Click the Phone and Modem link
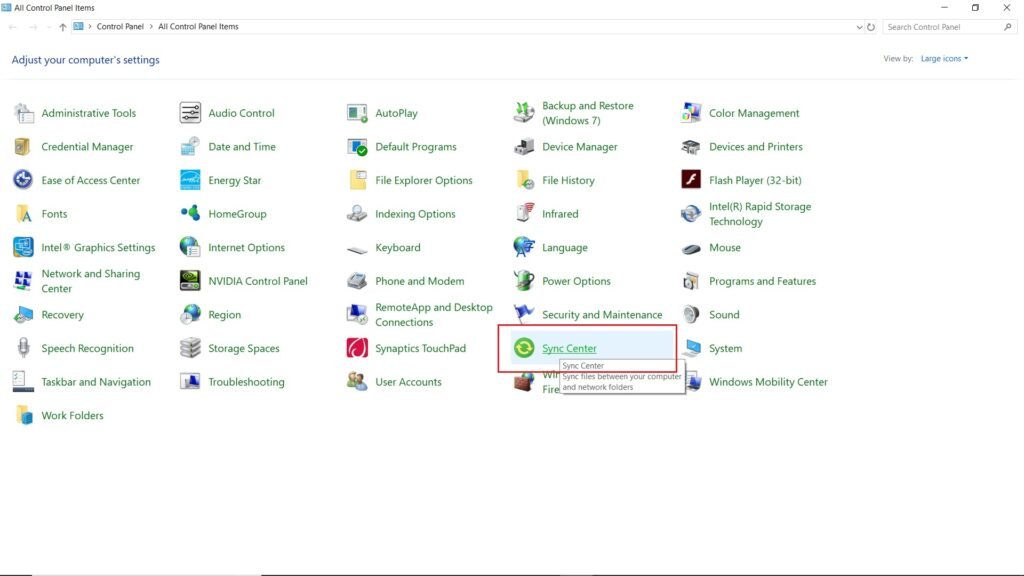1024x576 pixels. point(420,281)
